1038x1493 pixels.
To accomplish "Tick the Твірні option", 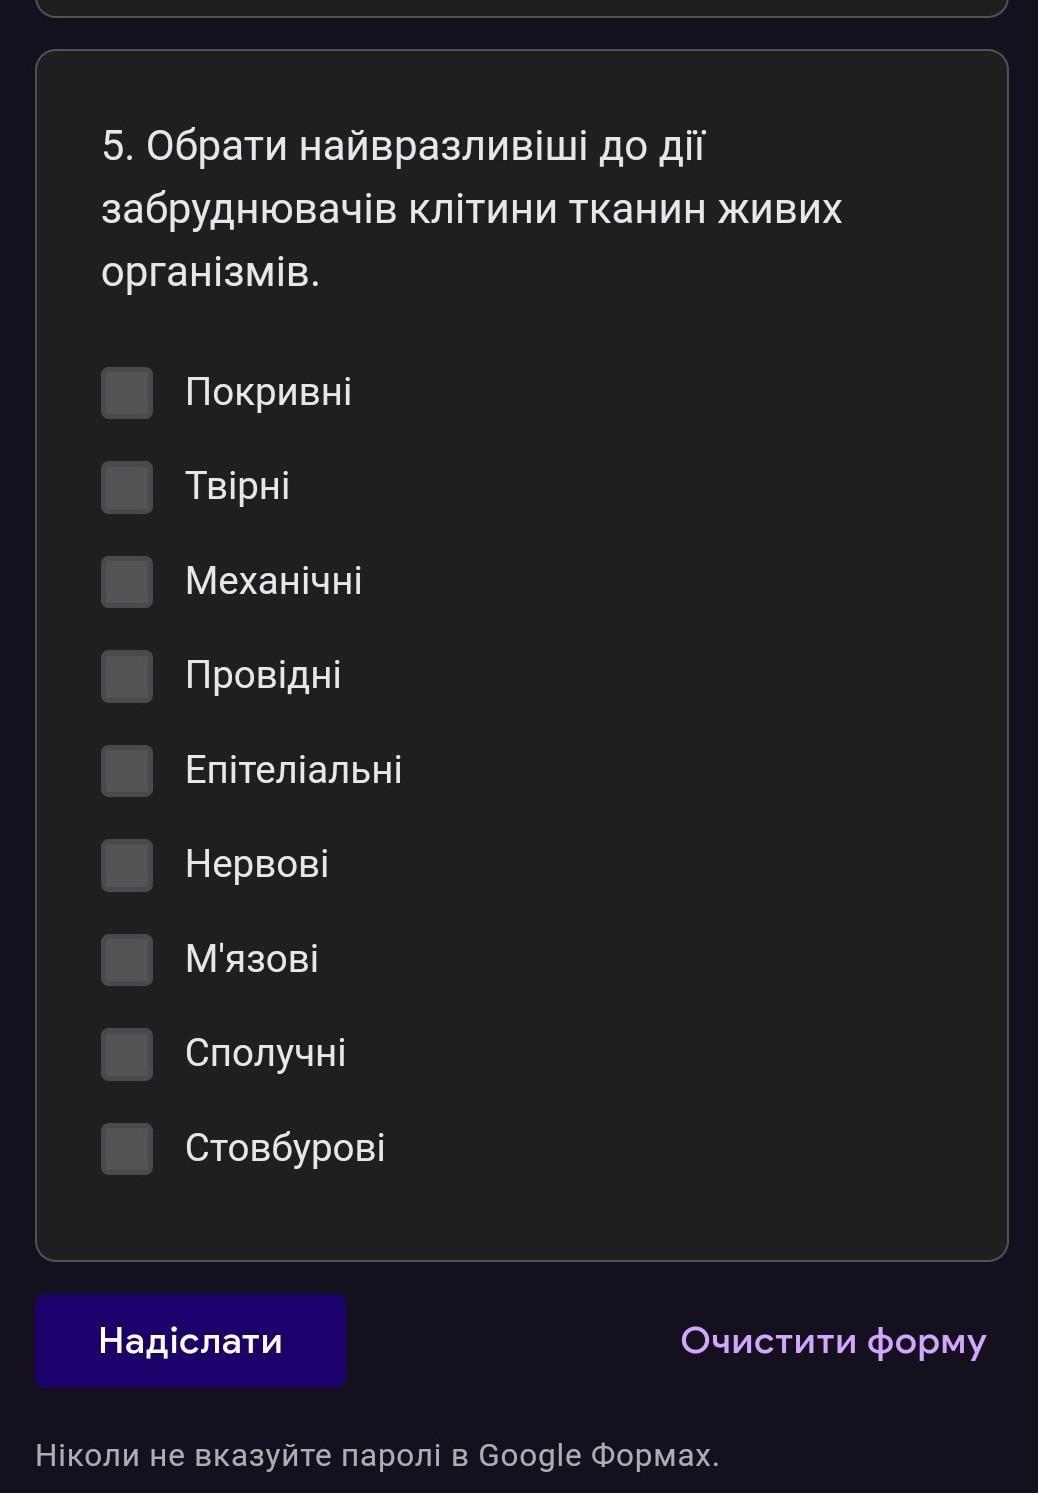I will 127,487.
